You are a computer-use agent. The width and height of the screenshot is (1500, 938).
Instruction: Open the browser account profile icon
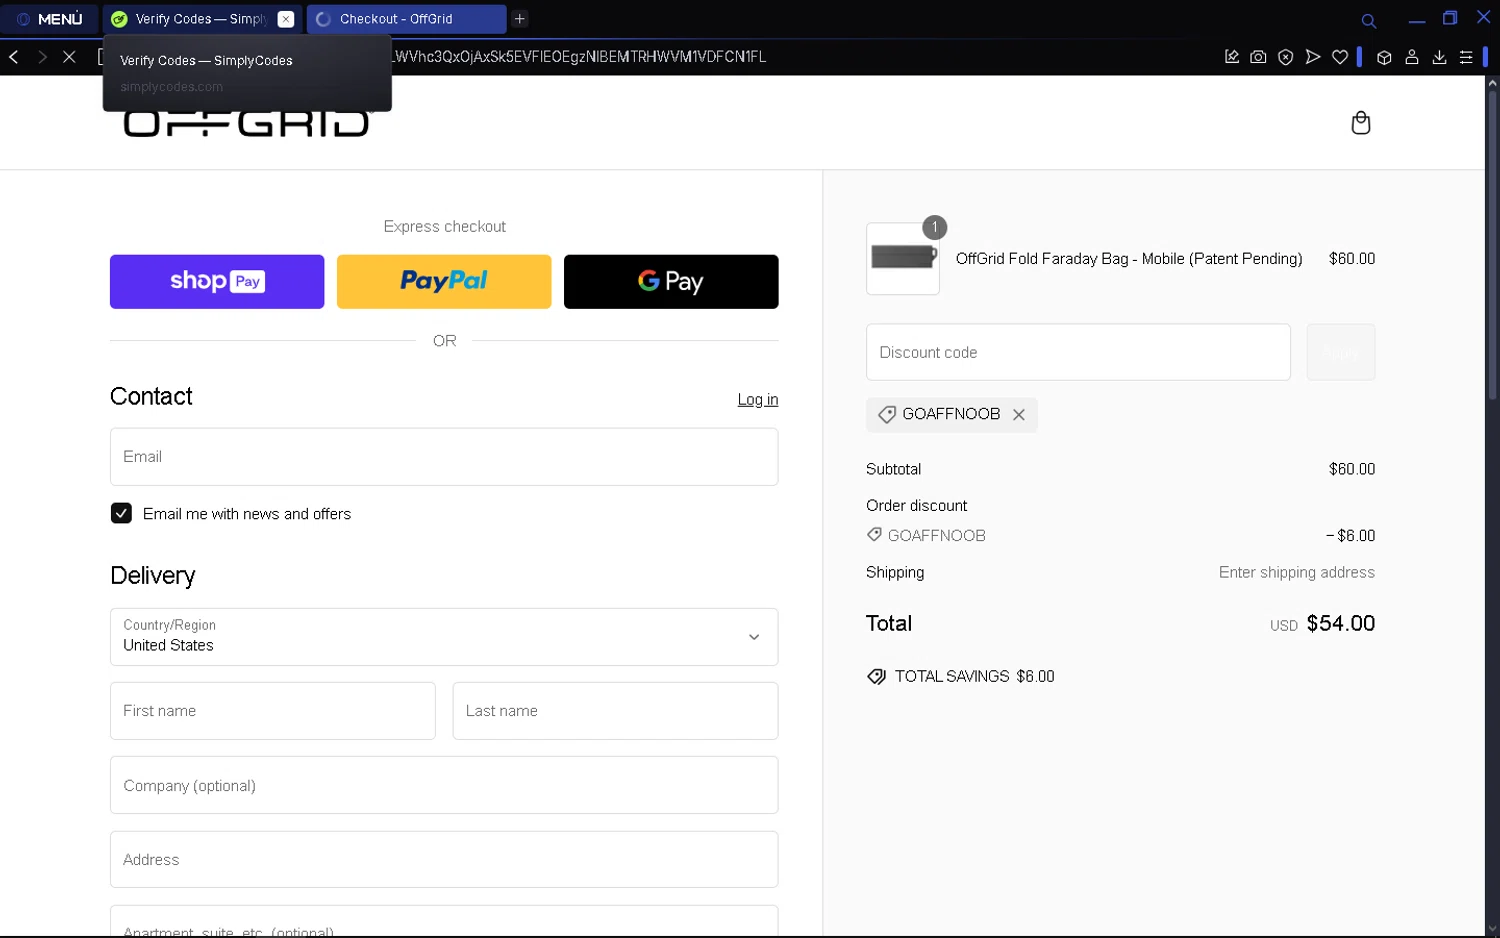click(1412, 57)
